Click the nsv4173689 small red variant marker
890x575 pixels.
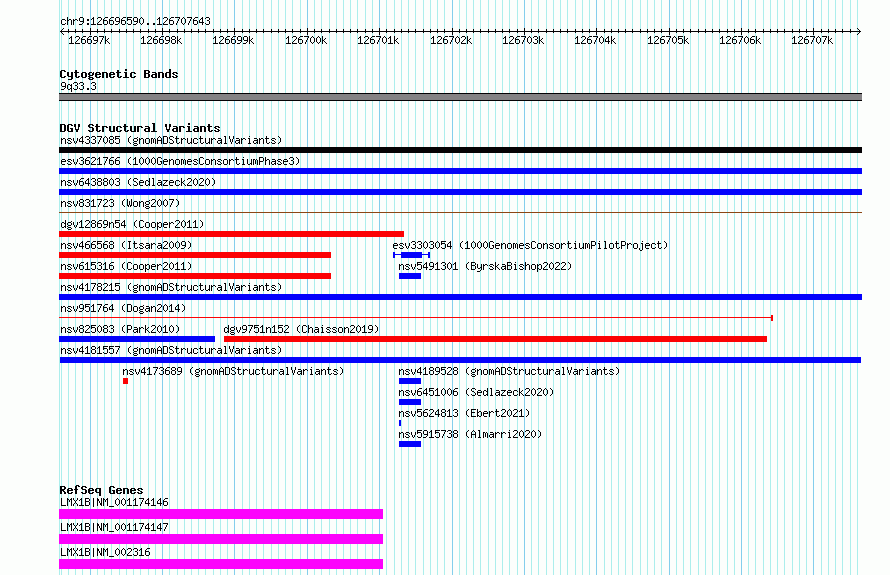(x=125, y=381)
